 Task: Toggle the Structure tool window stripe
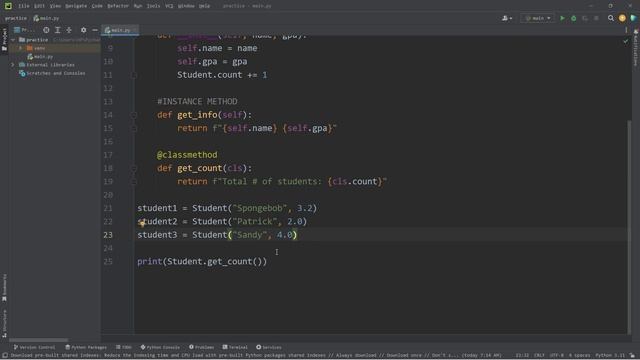(x=4, y=323)
